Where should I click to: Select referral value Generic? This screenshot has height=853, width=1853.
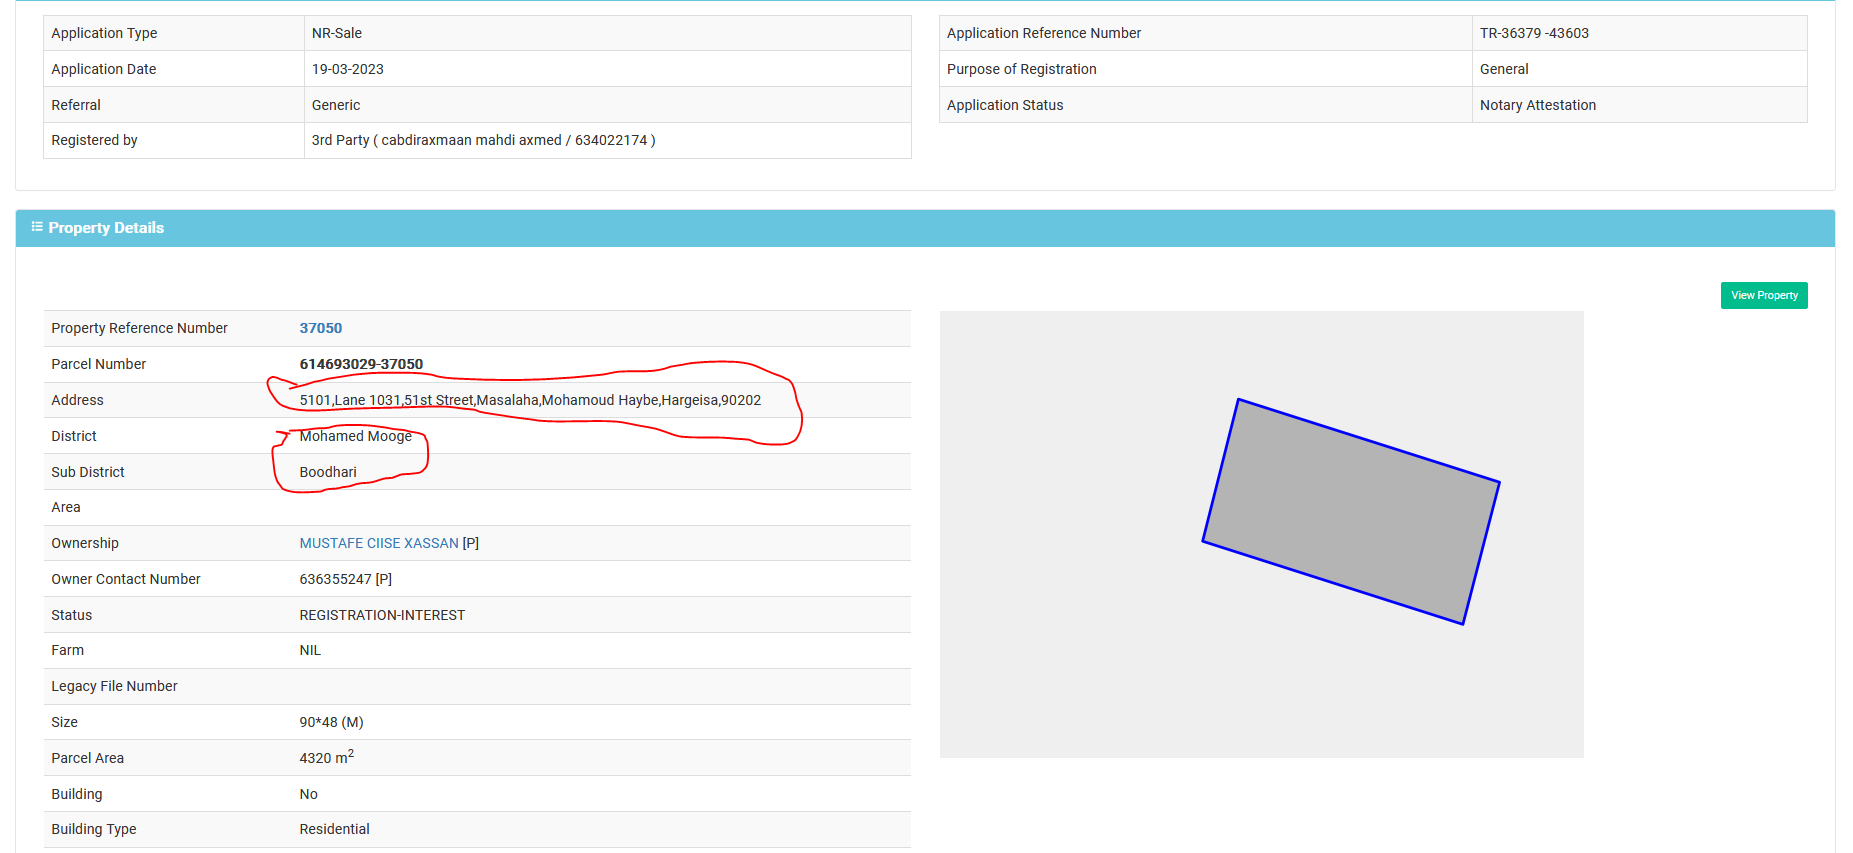335,105
